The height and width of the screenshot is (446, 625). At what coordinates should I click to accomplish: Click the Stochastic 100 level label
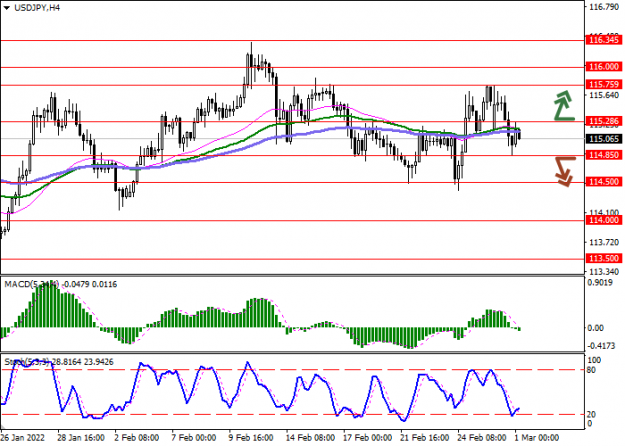pos(594,360)
